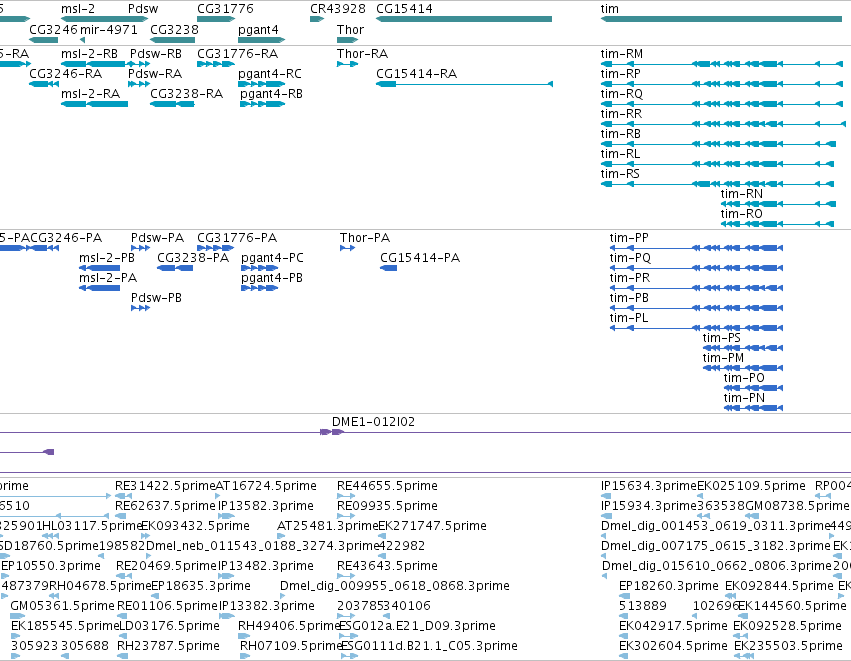
Task: Select the tim-RB transcript
Action: click(718, 144)
